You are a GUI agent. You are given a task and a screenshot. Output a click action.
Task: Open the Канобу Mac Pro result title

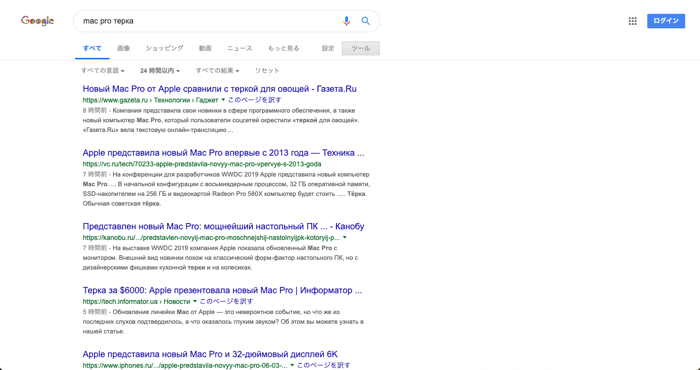223,226
